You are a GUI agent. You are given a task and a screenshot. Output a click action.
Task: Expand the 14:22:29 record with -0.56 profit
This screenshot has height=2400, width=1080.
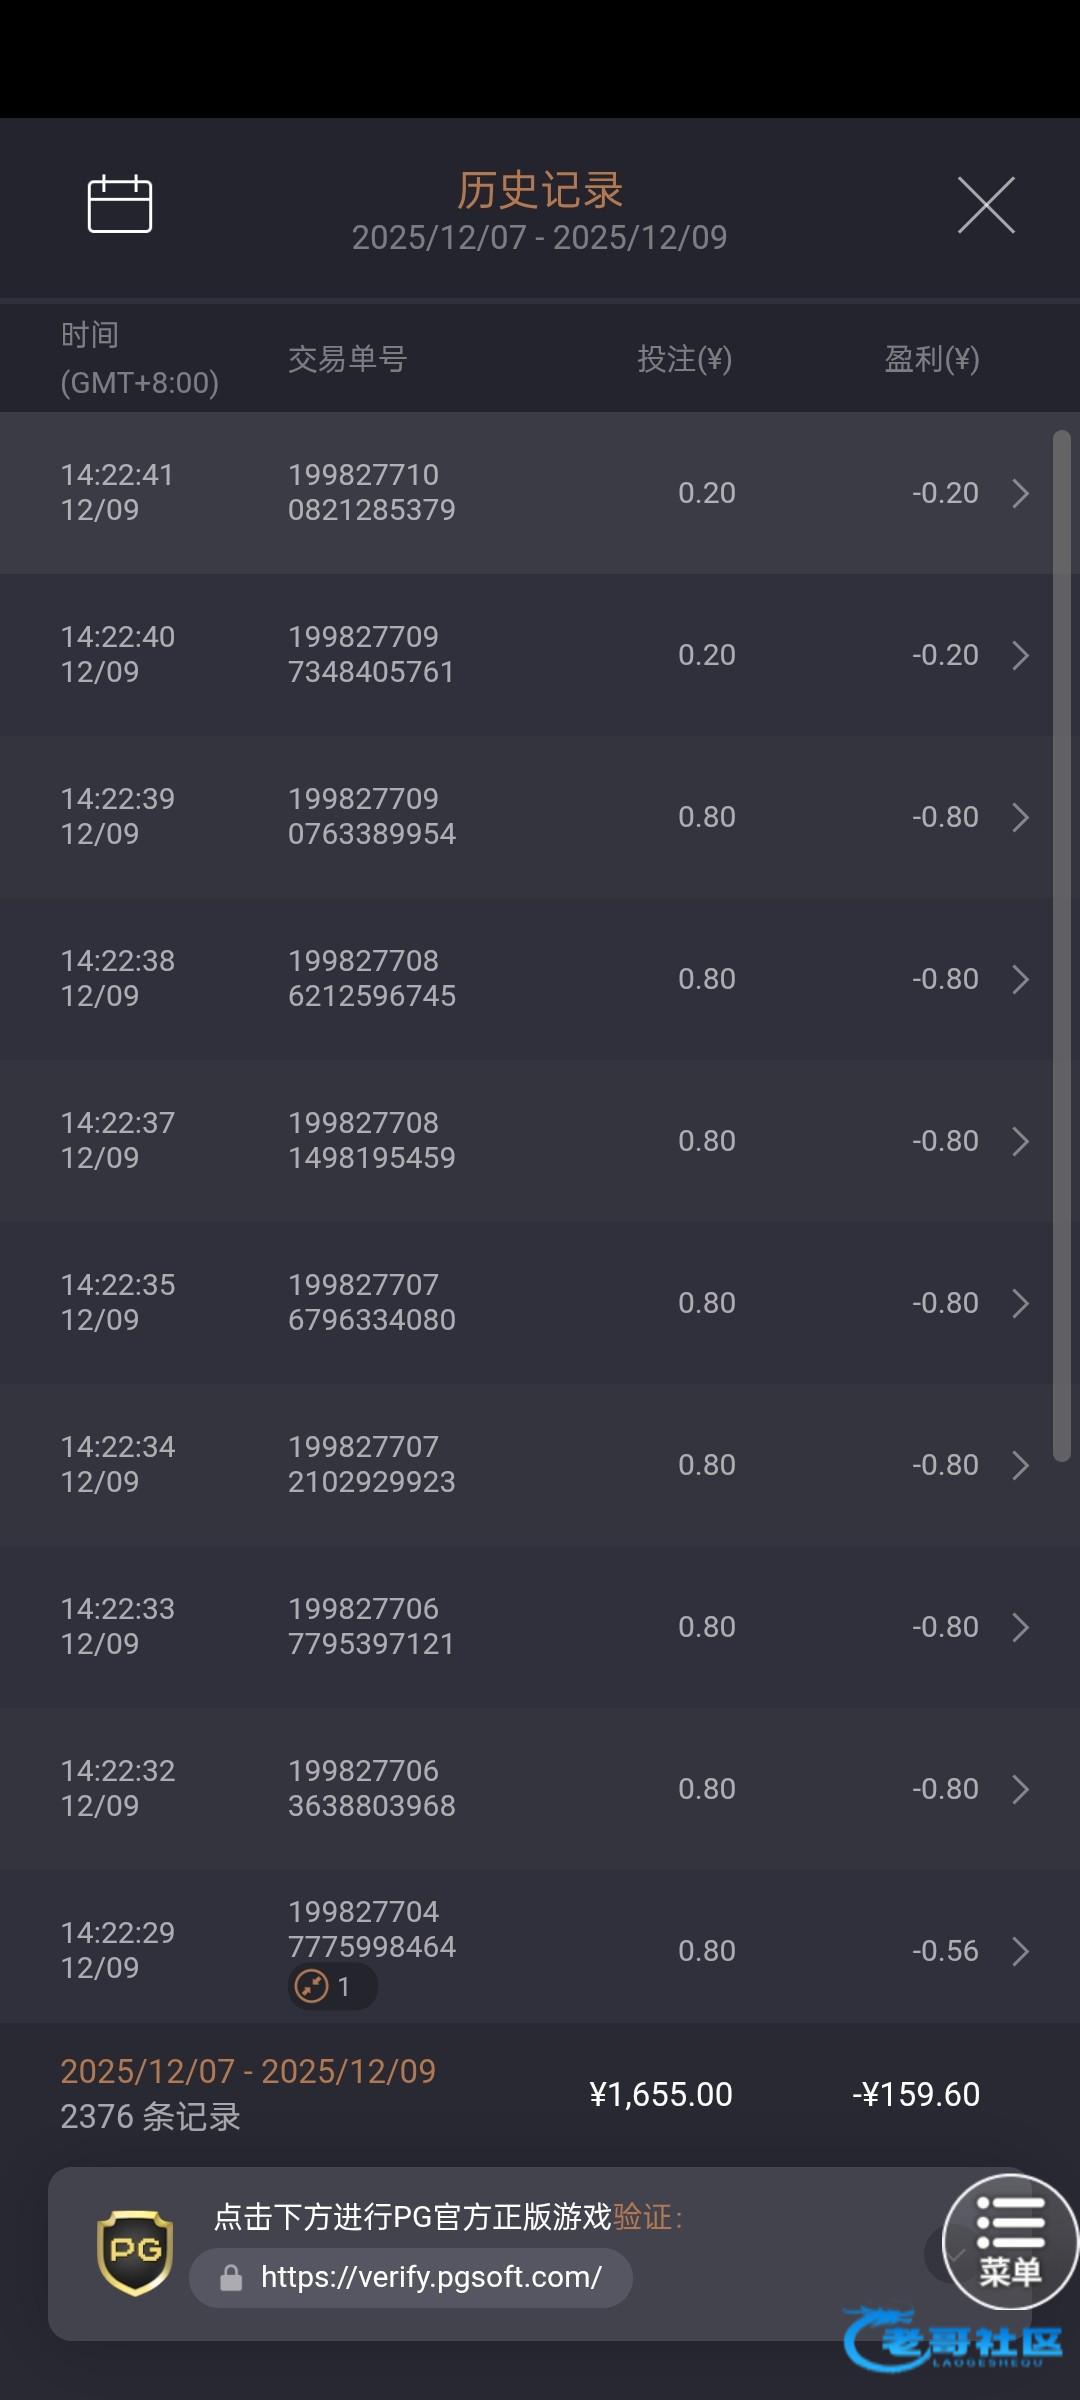point(1020,1951)
